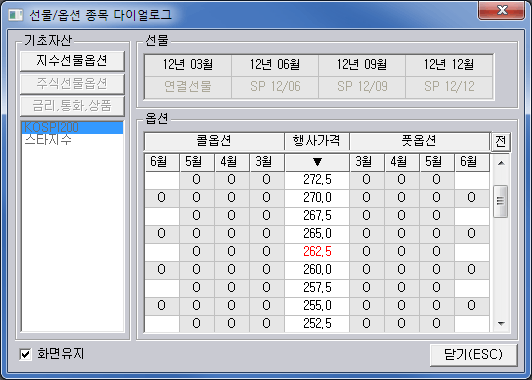
Task: Select the 12년 06월 futures cell
Action: 275,65
